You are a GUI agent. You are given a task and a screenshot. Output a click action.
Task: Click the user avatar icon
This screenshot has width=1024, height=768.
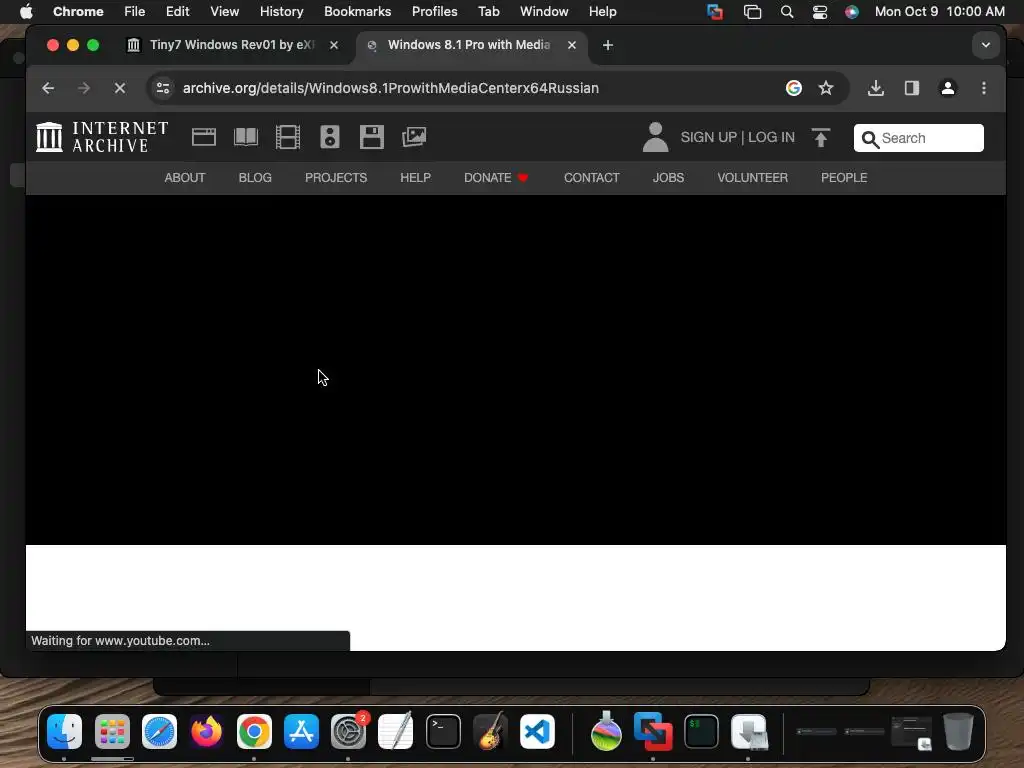tap(655, 137)
